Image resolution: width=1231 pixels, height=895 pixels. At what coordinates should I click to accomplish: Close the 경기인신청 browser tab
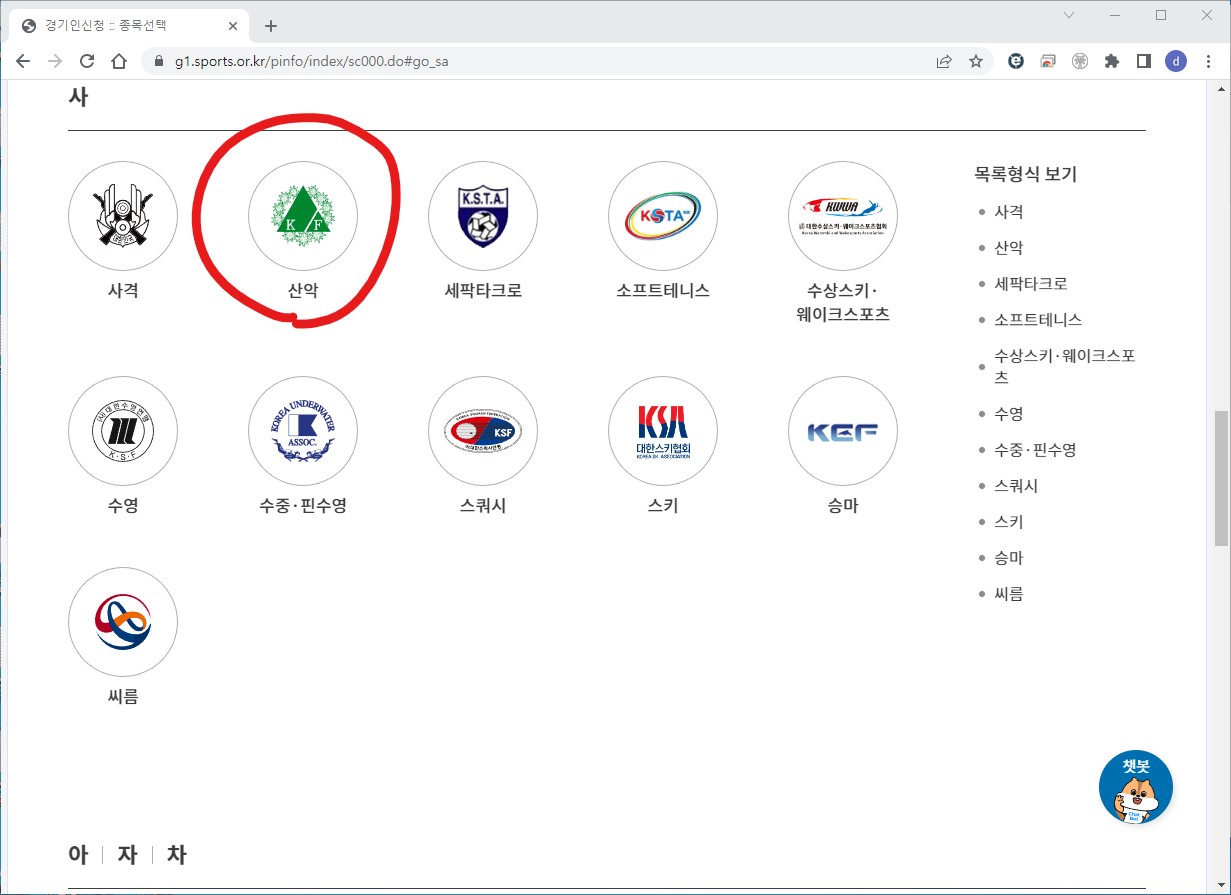(231, 26)
